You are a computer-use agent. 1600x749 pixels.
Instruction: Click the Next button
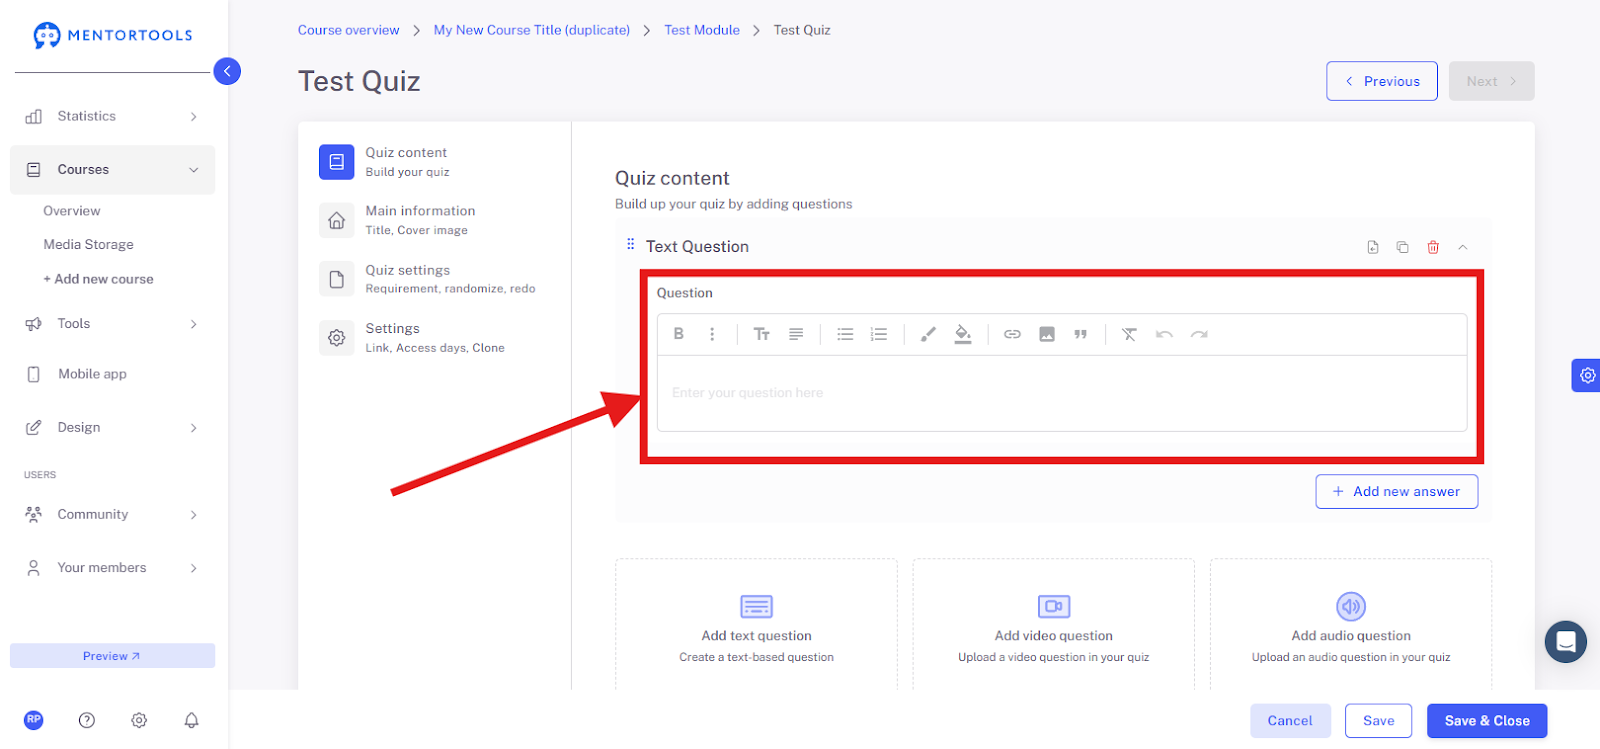(1491, 81)
